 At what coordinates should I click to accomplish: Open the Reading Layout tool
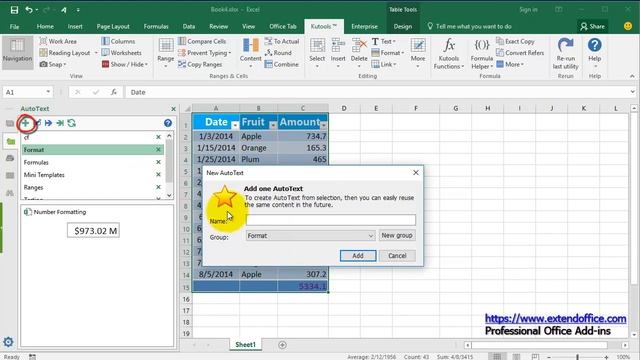click(x=65, y=53)
